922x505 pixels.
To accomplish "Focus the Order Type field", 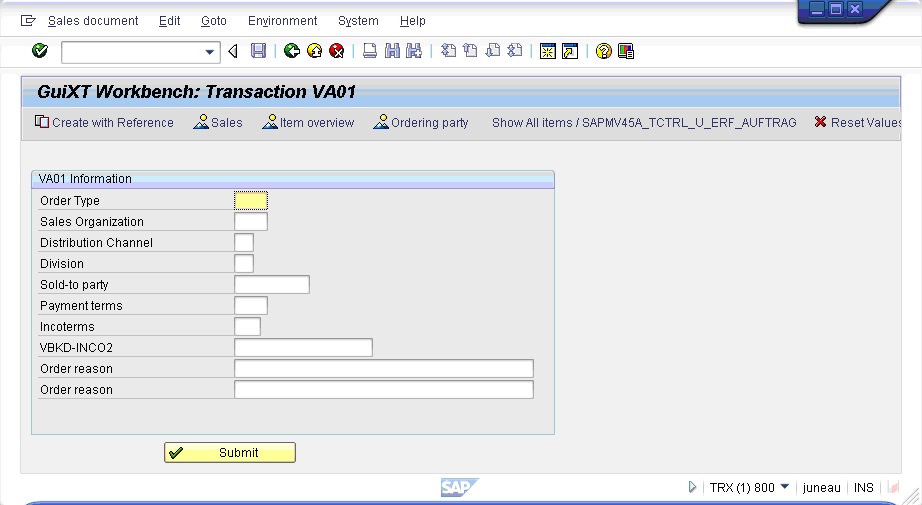I will point(251,200).
